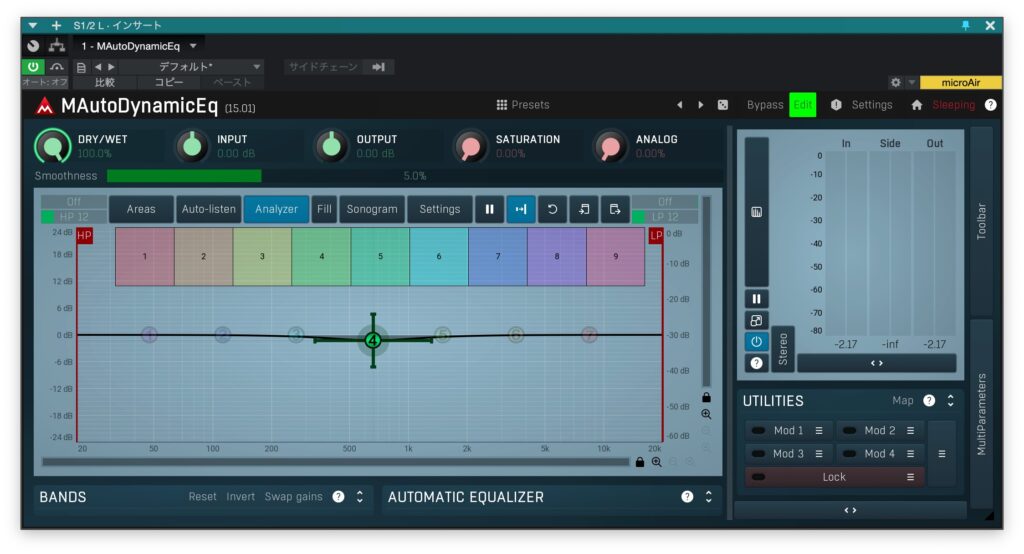1024x554 pixels.
Task: Toggle the Bypass switch
Action: (x=765, y=105)
